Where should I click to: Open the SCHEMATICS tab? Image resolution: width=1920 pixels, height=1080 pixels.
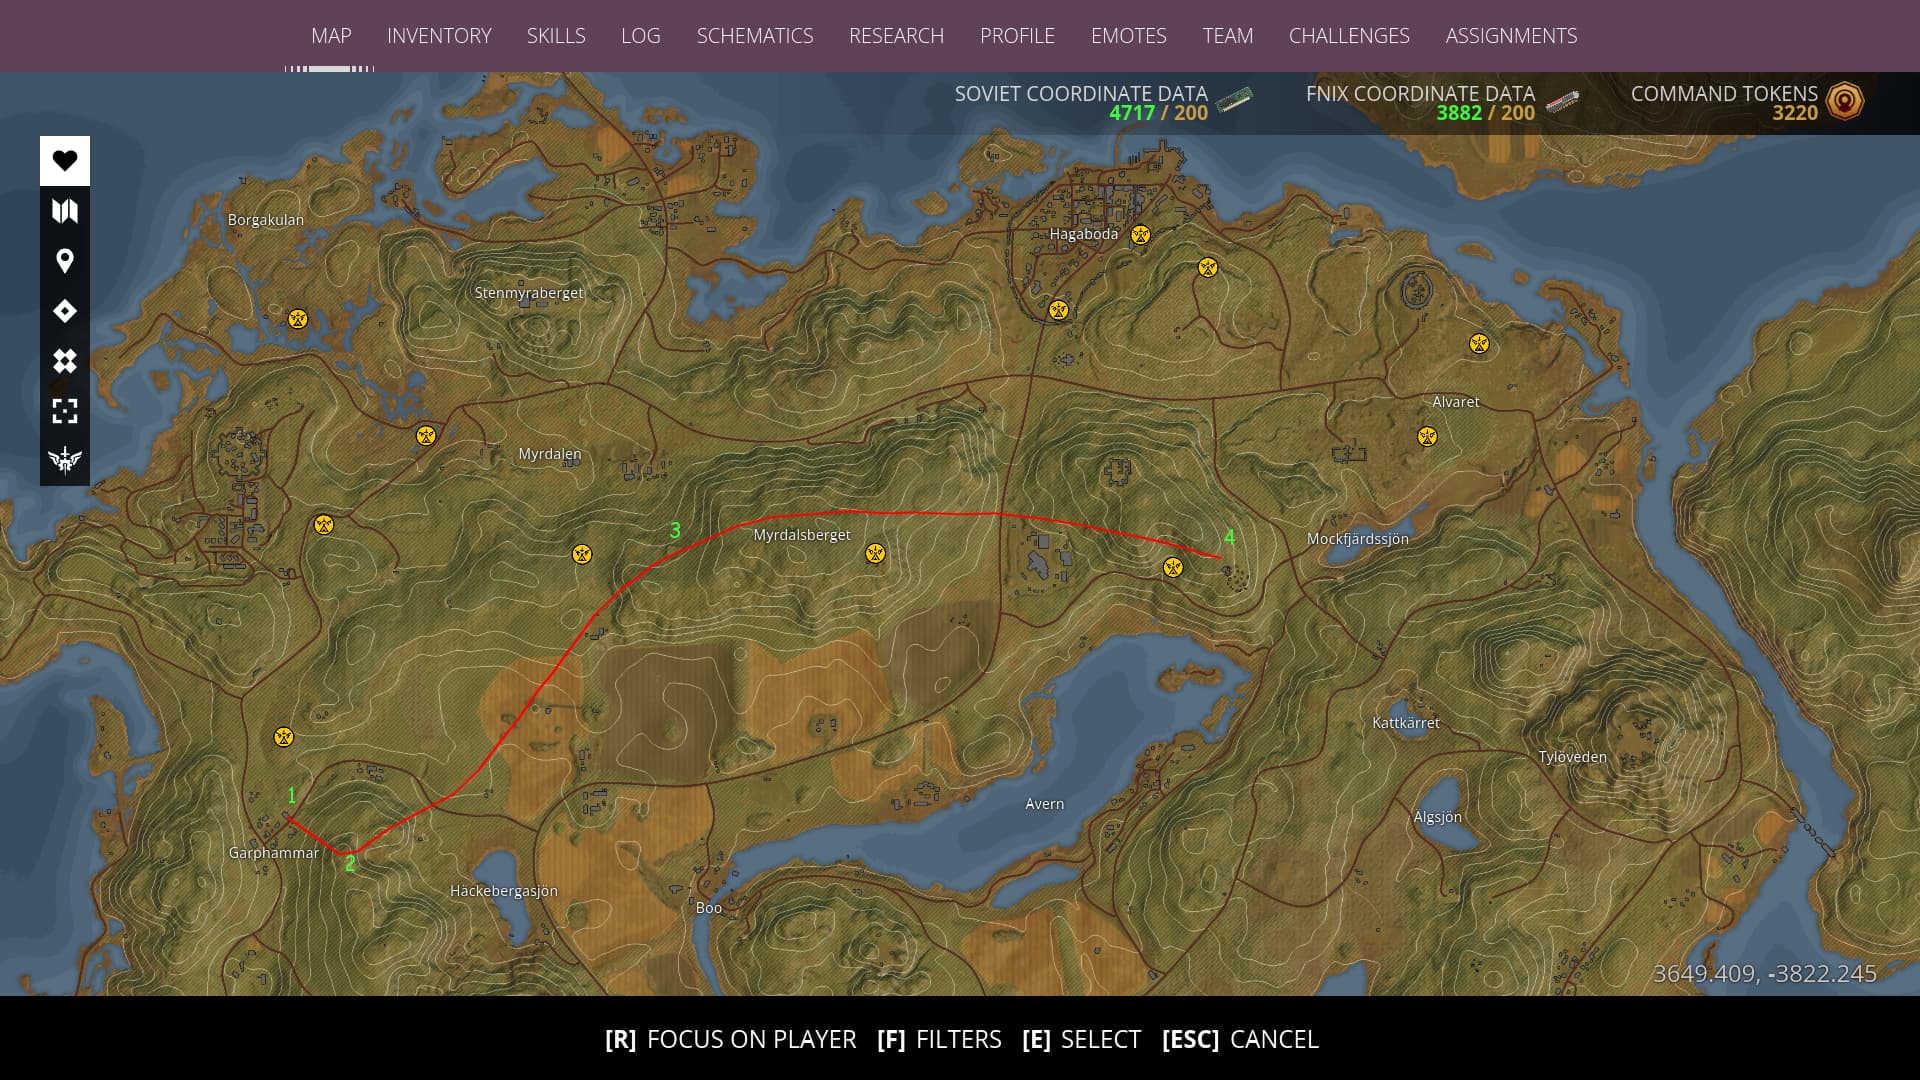coord(755,36)
